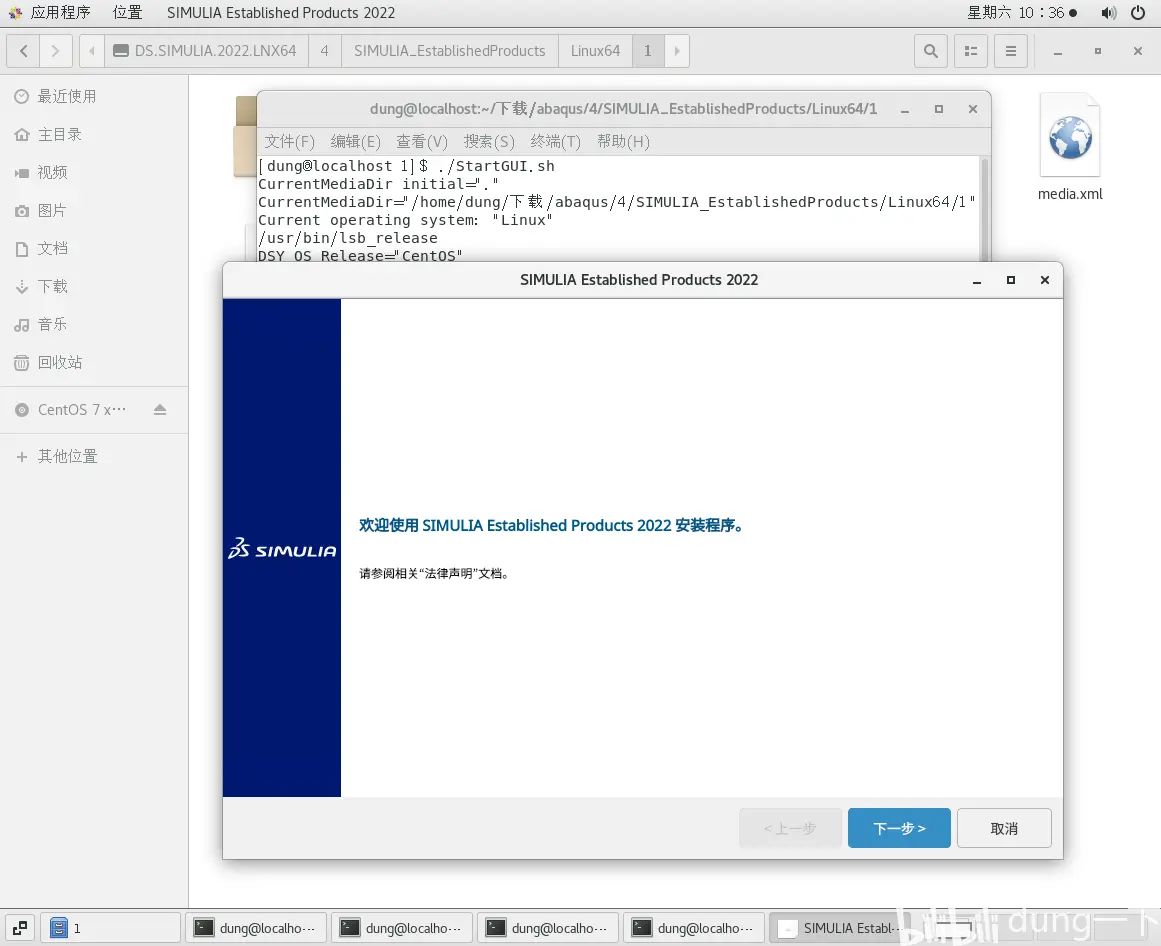
Task: Go forward in the file manager
Action: (56, 51)
